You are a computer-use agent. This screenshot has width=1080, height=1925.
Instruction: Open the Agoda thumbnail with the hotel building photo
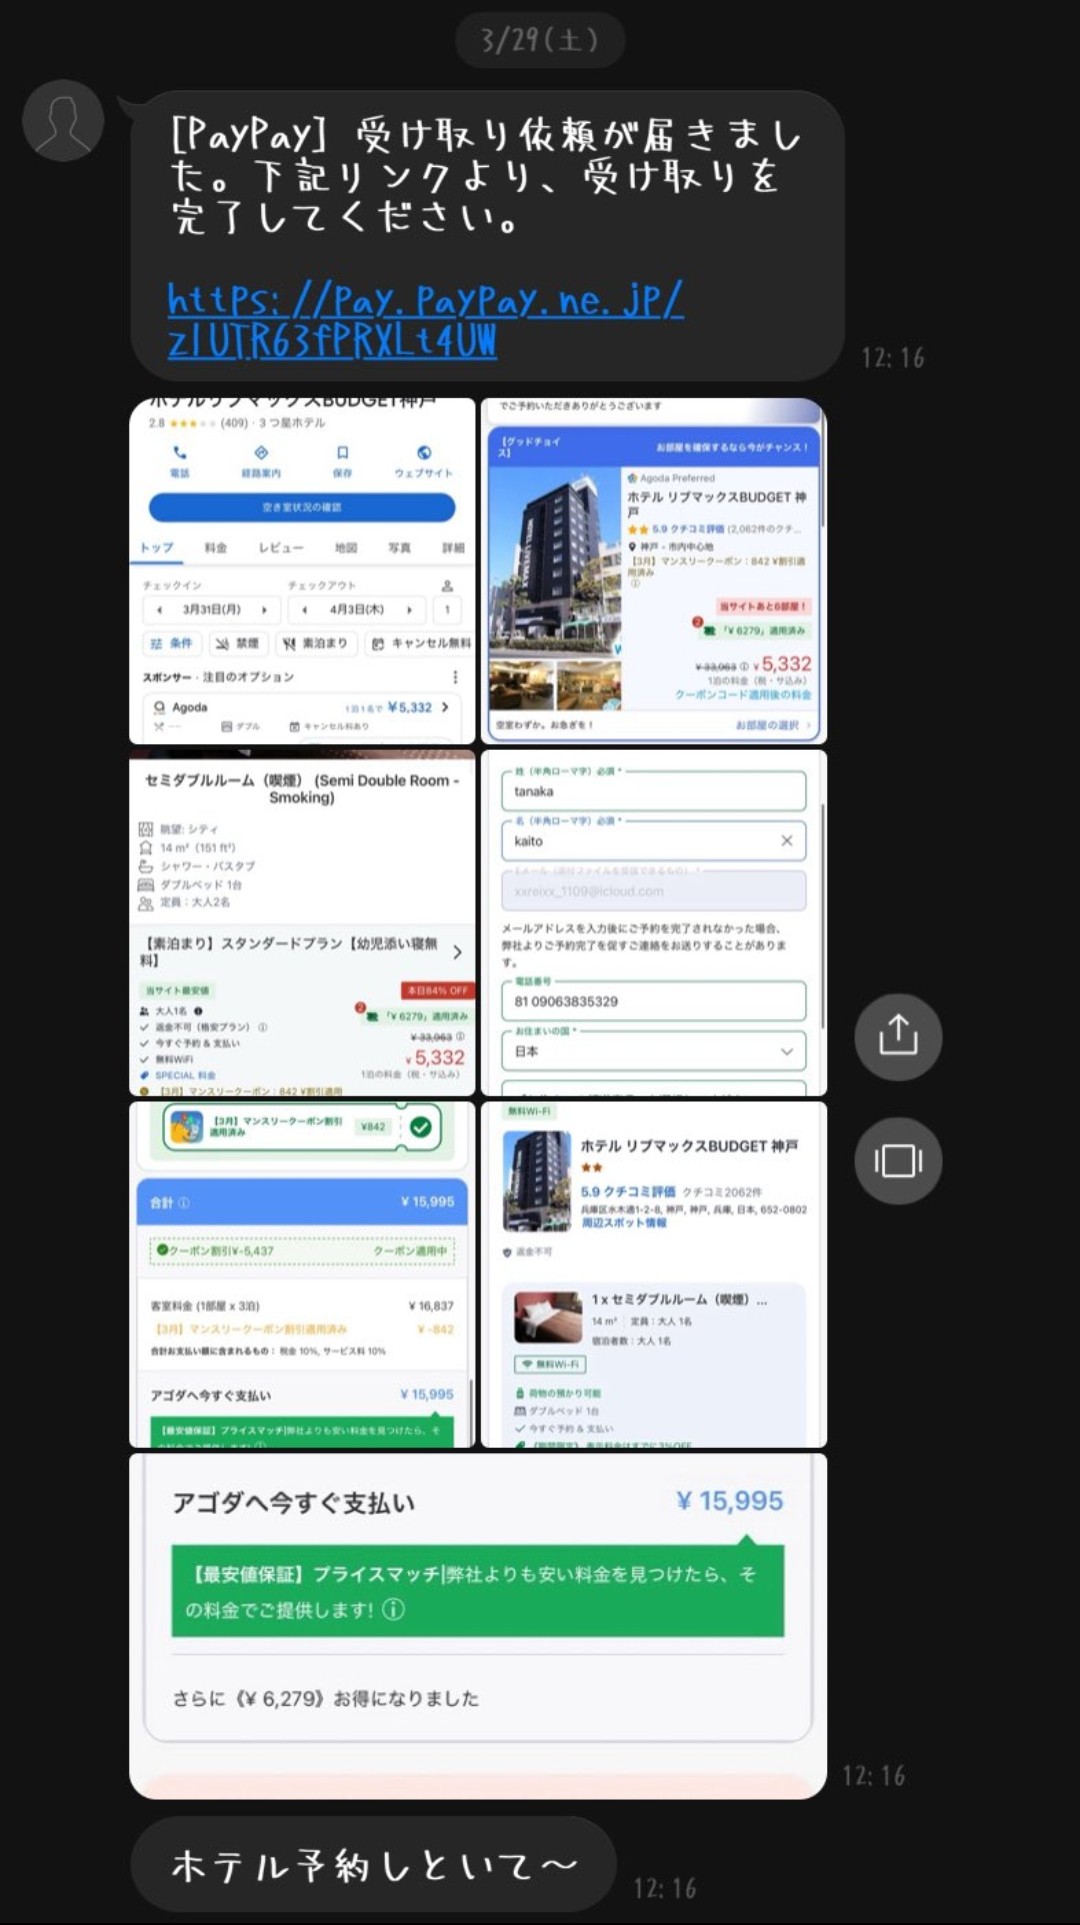coord(654,571)
